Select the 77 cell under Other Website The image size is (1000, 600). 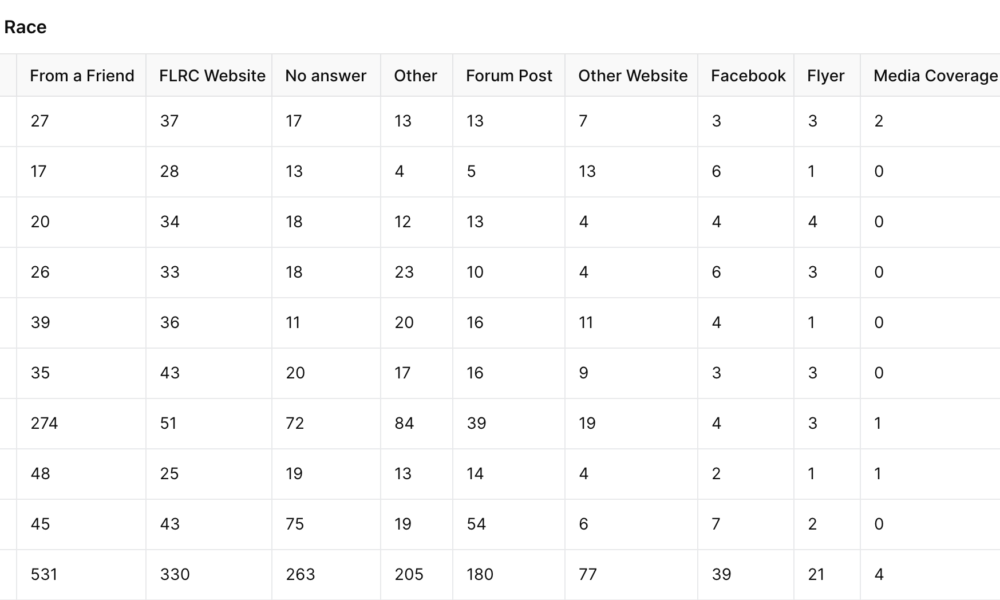[587, 574]
